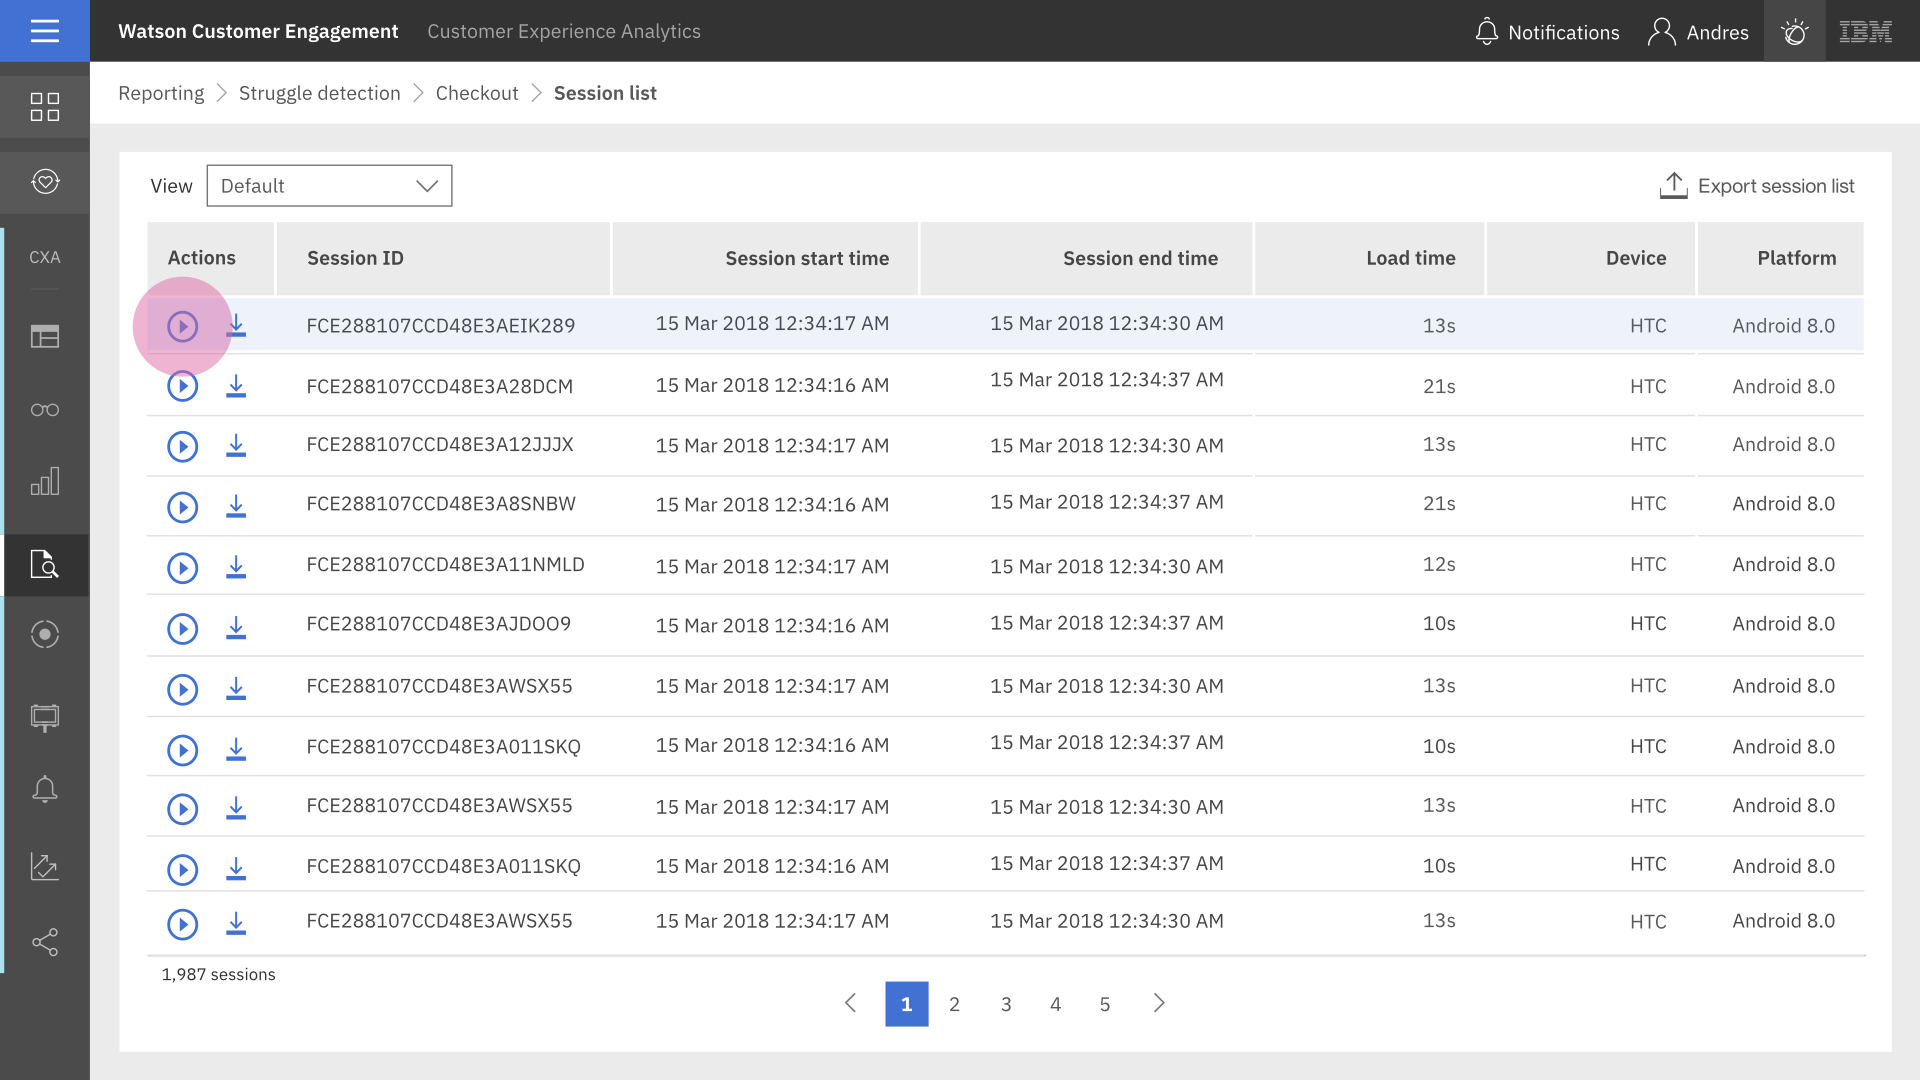Go to Checkout breadcrumb
The width and height of the screenshot is (1920, 1080).
[x=477, y=93]
